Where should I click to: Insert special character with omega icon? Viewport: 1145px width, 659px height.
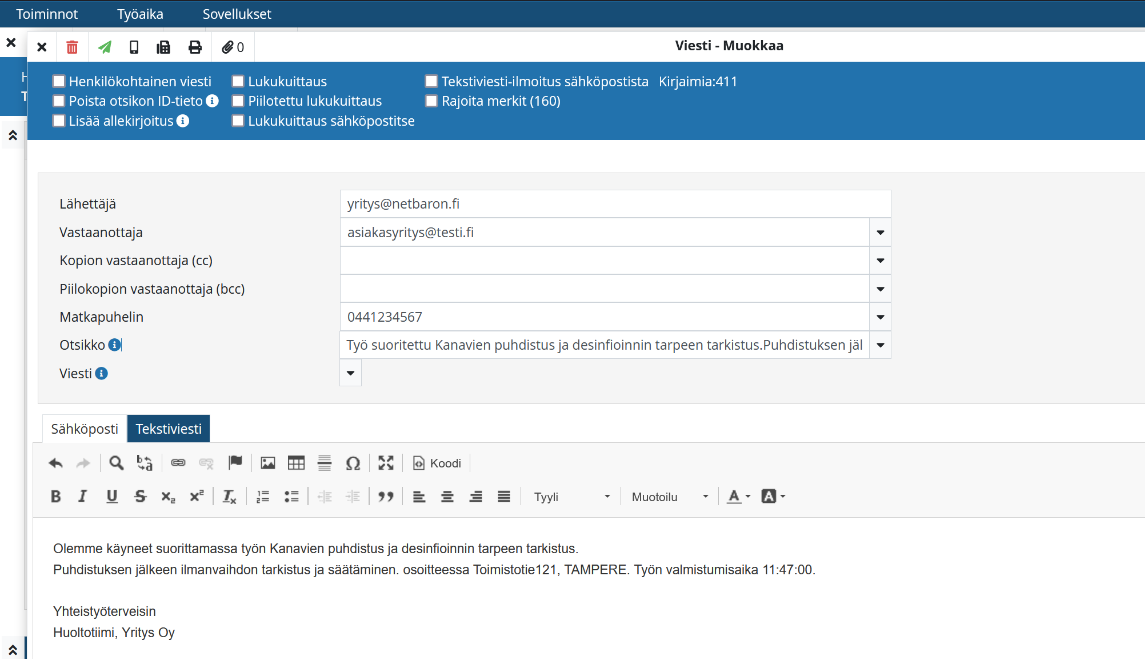point(352,463)
